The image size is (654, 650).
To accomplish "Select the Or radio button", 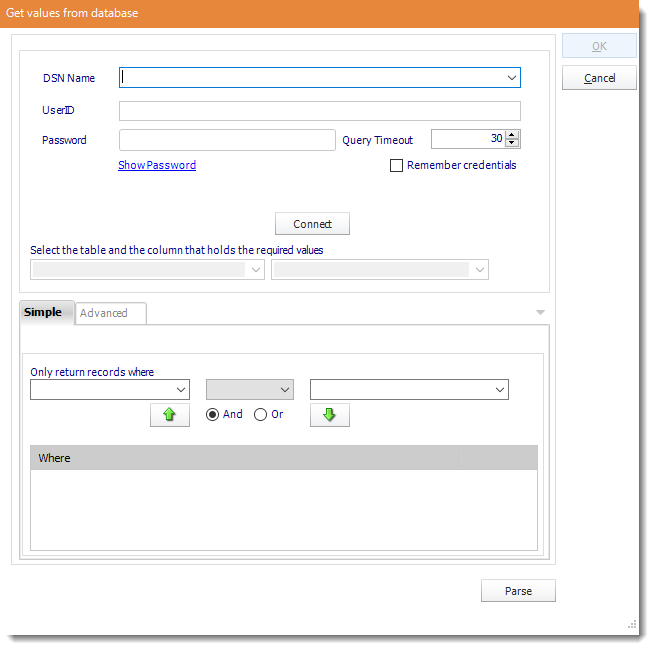I will 260,414.
